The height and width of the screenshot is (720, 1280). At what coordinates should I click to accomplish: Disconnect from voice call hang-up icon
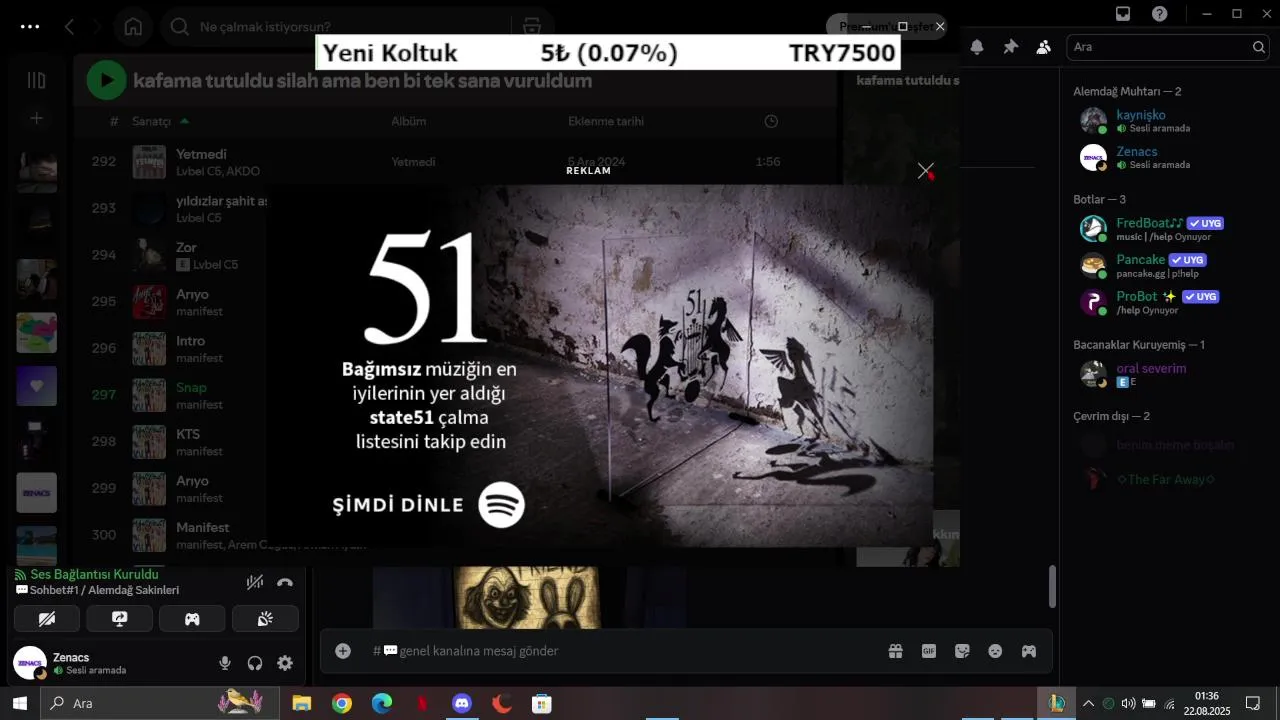point(285,582)
